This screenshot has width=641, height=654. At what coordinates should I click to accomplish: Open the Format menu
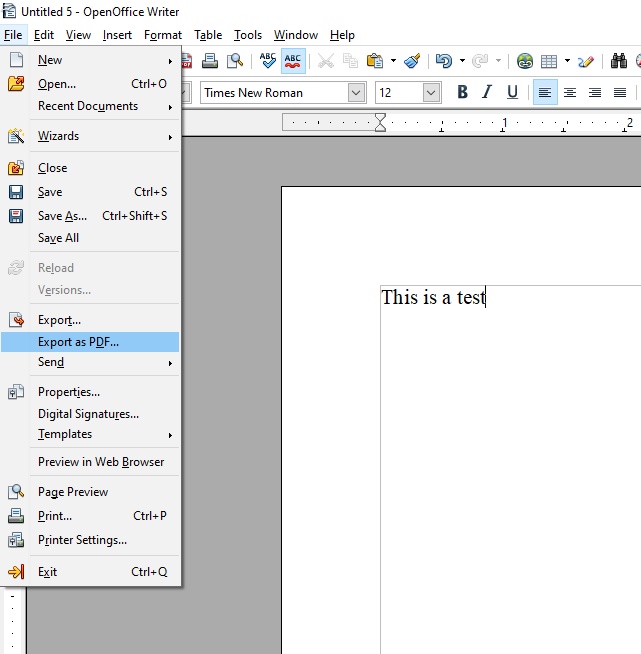pyautogui.click(x=163, y=35)
